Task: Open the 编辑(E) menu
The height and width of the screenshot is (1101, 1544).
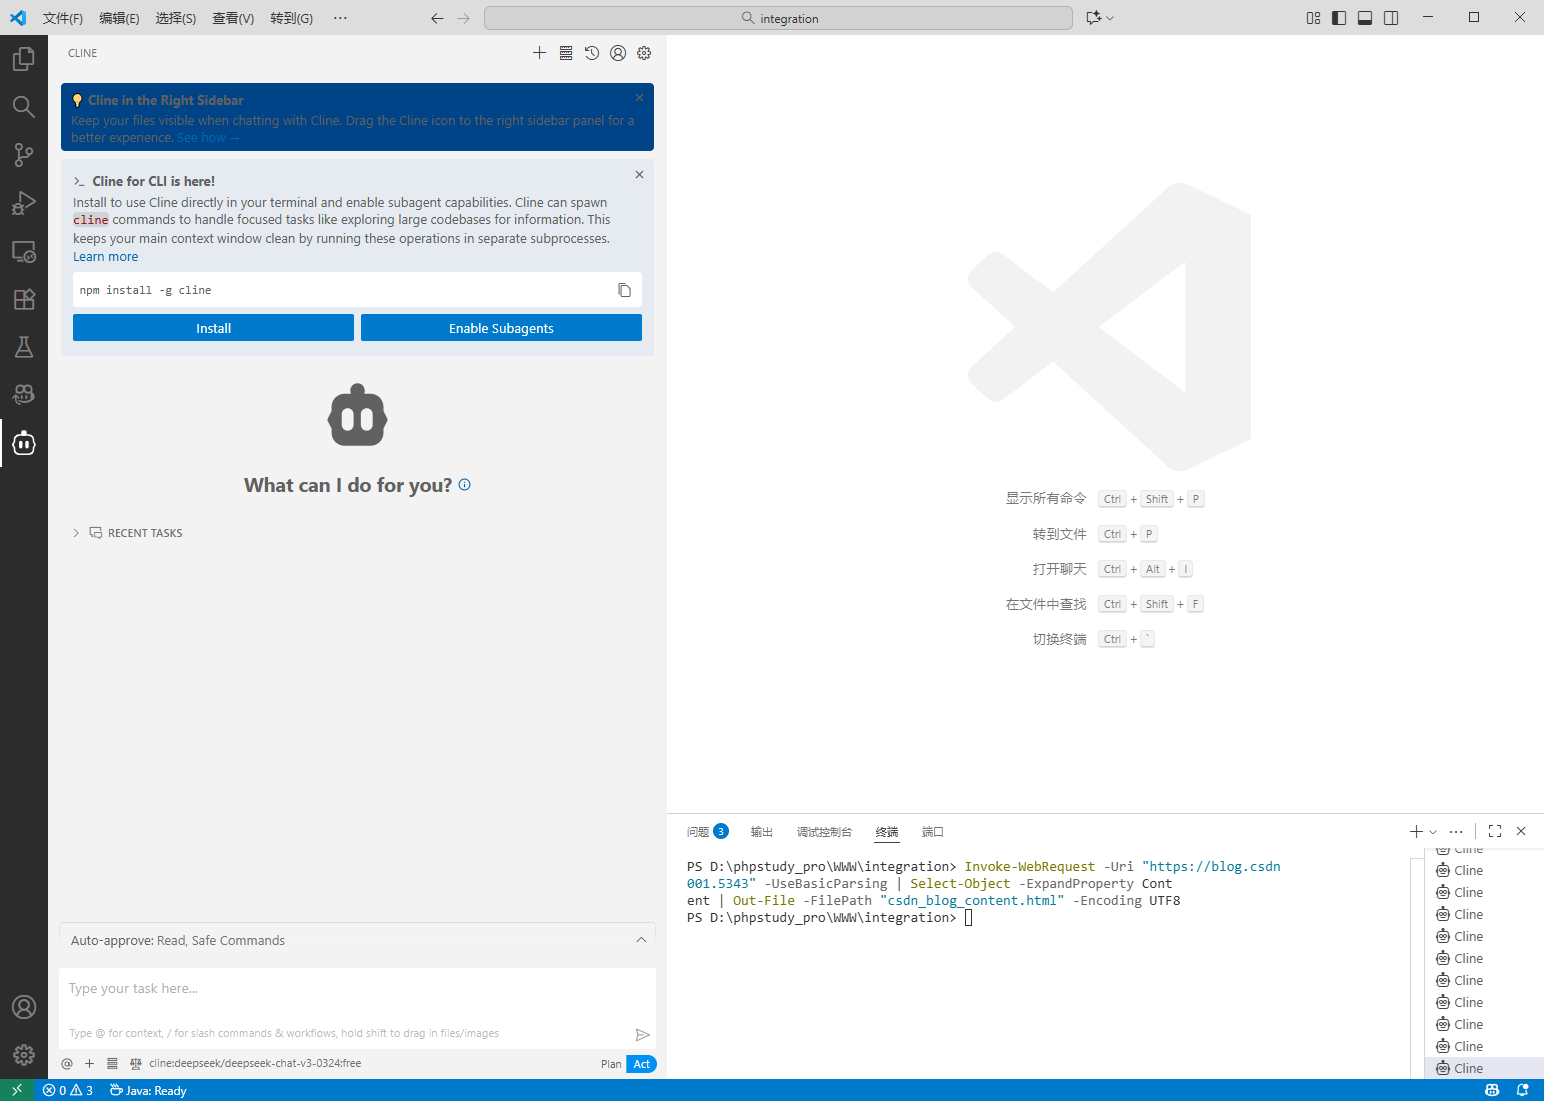Action: [119, 18]
